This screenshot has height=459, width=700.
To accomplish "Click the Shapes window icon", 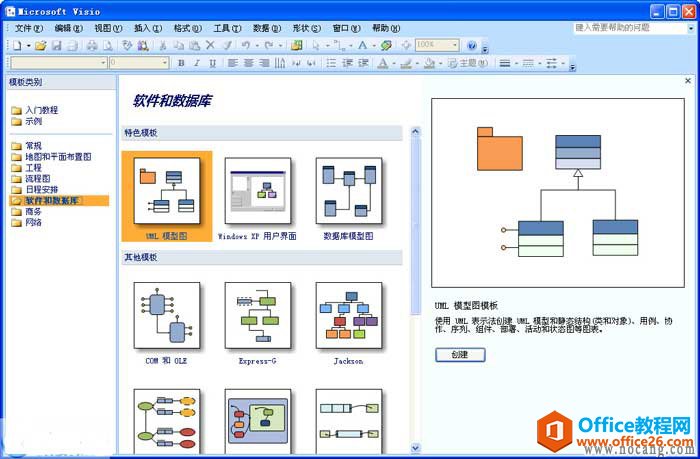I will (296, 45).
